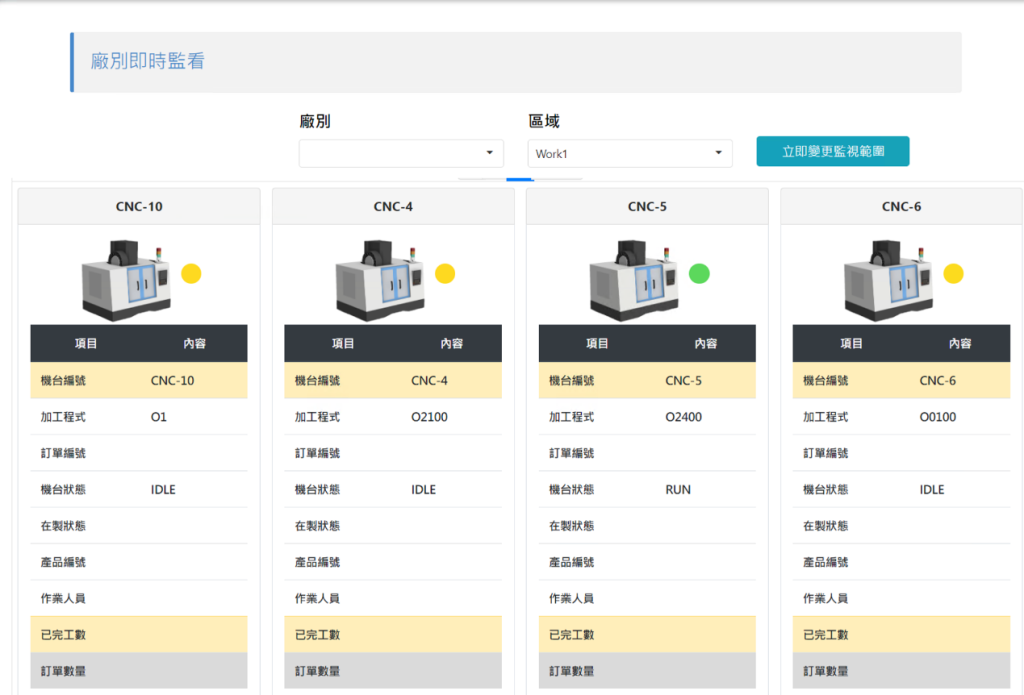Select the CNC-5 card header
The height and width of the screenshot is (695, 1024).
tap(647, 207)
